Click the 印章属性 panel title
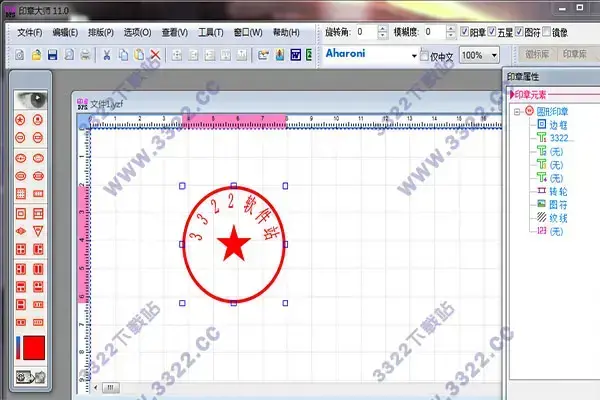Viewport: 600px width, 400px height. (523, 77)
